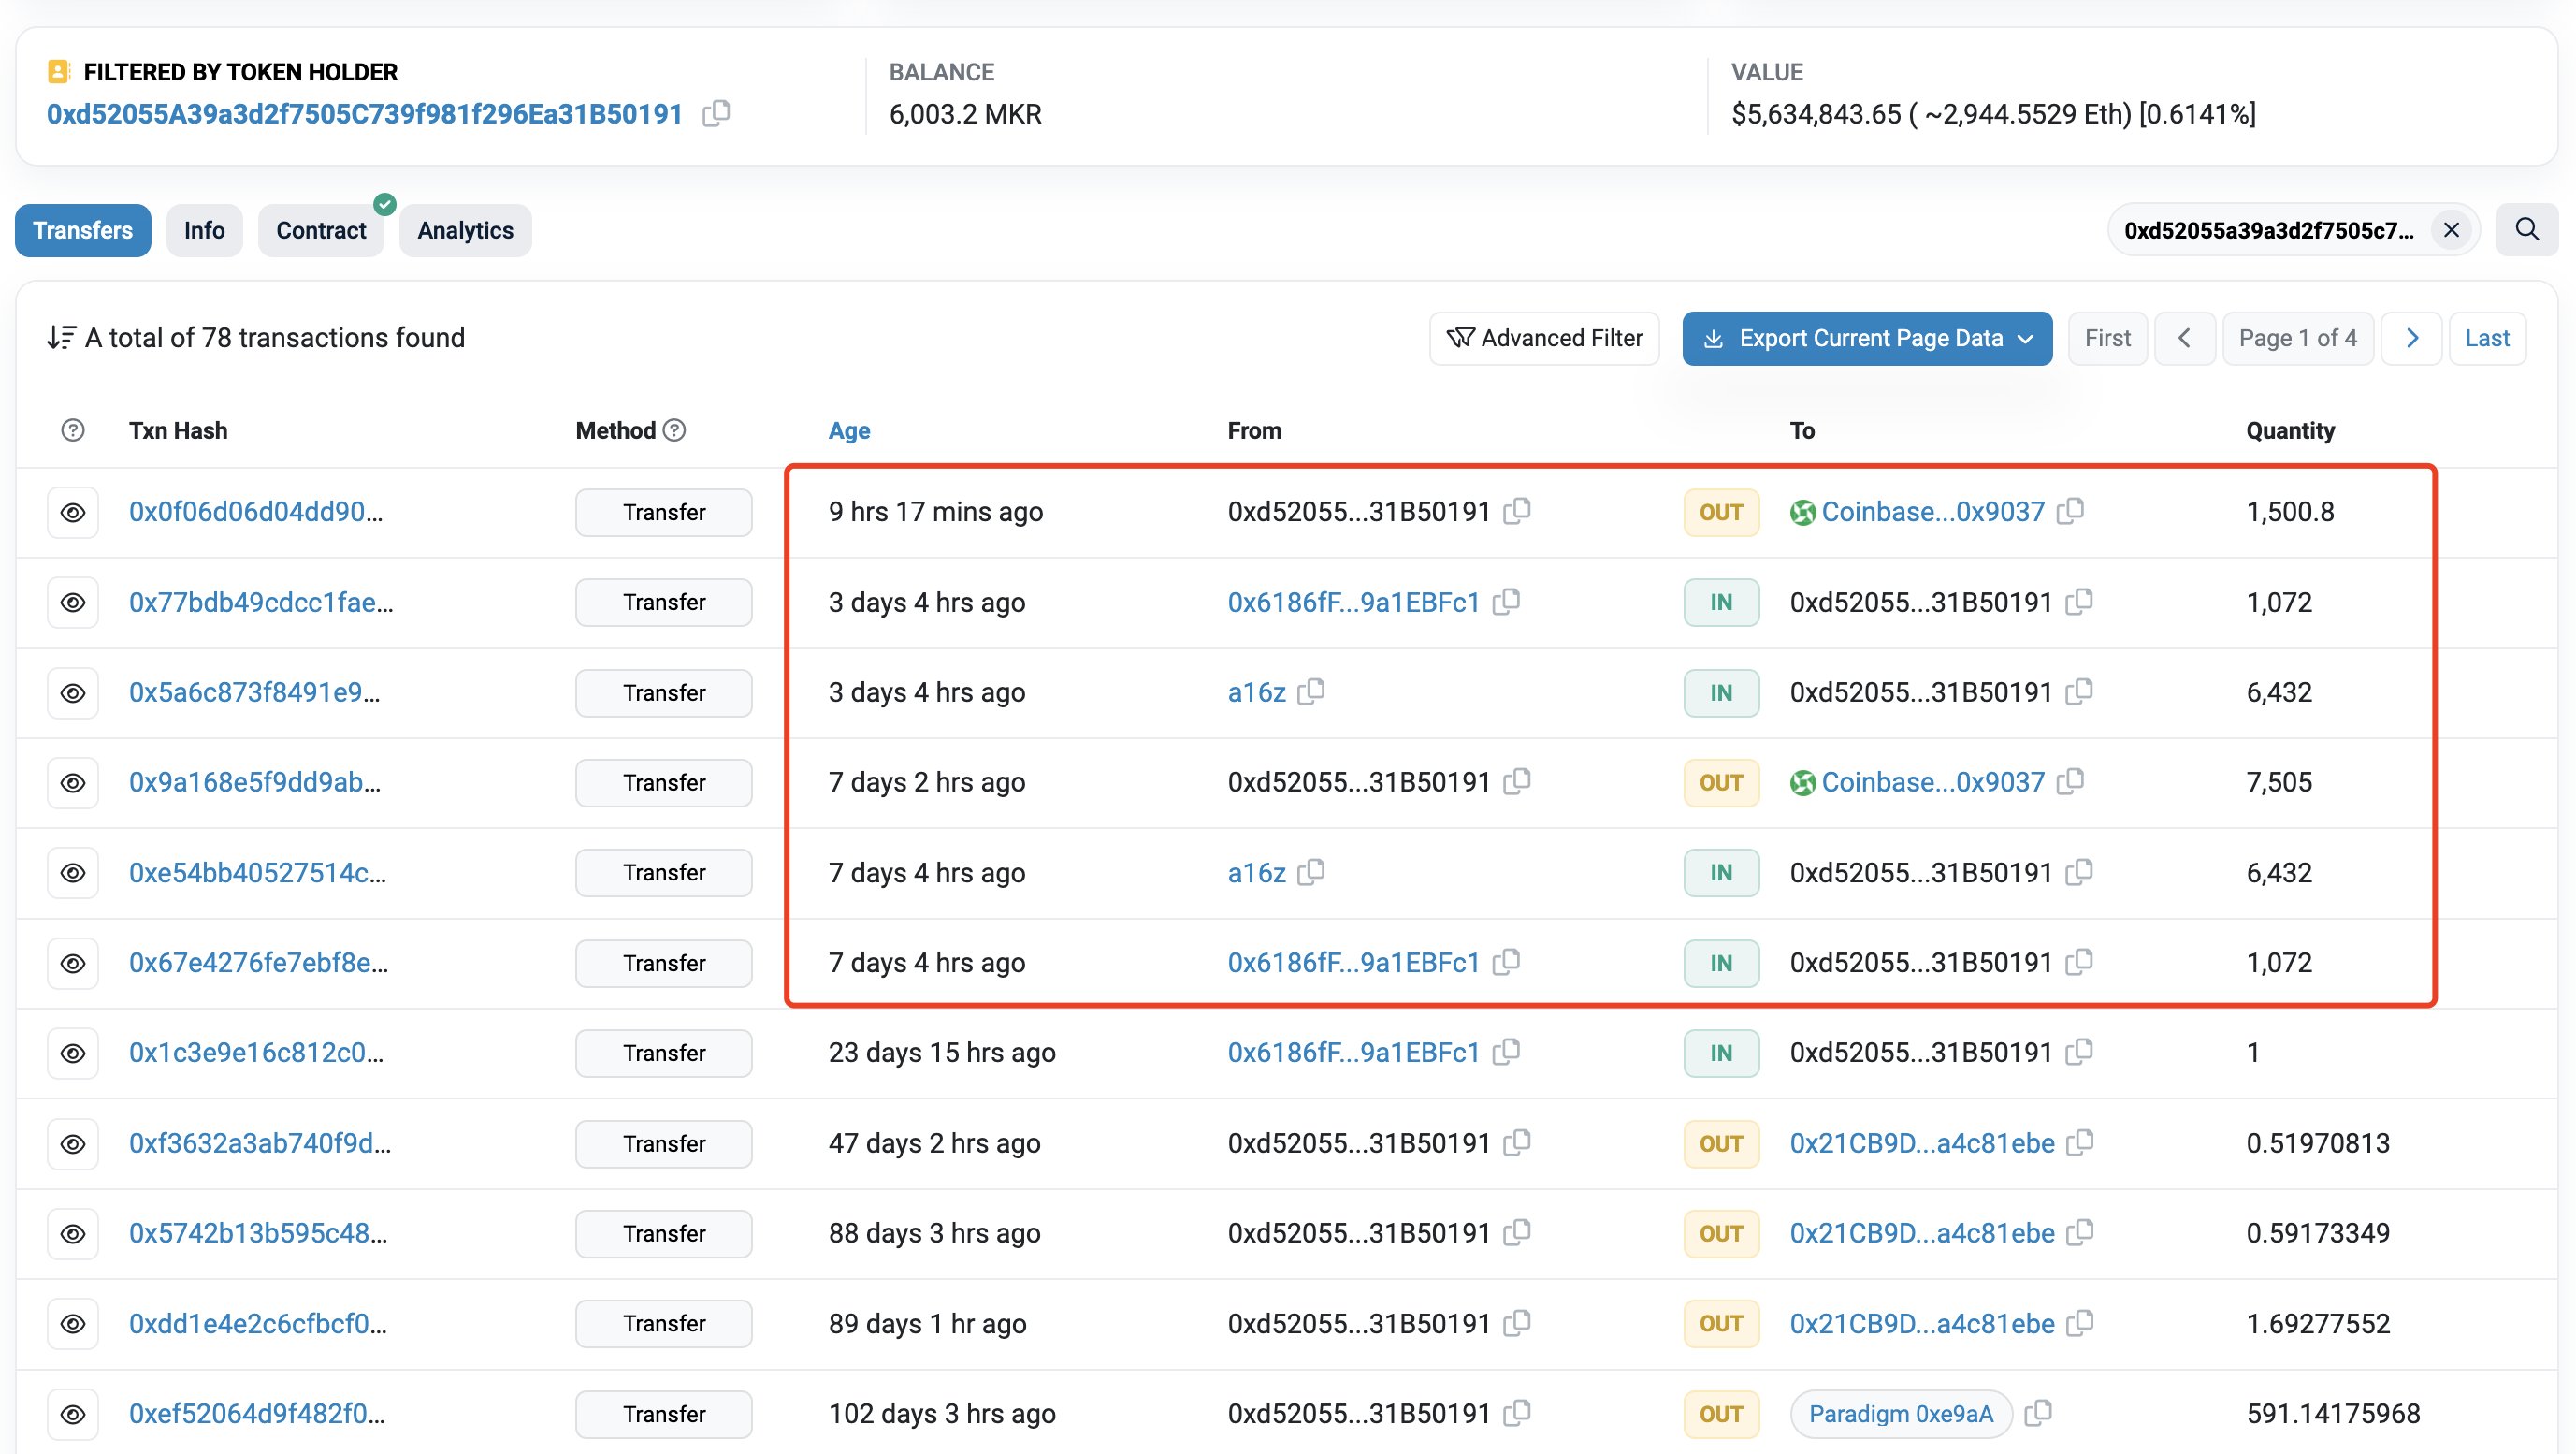
Task: Toggle eye visibility icon on first row
Action: point(71,509)
